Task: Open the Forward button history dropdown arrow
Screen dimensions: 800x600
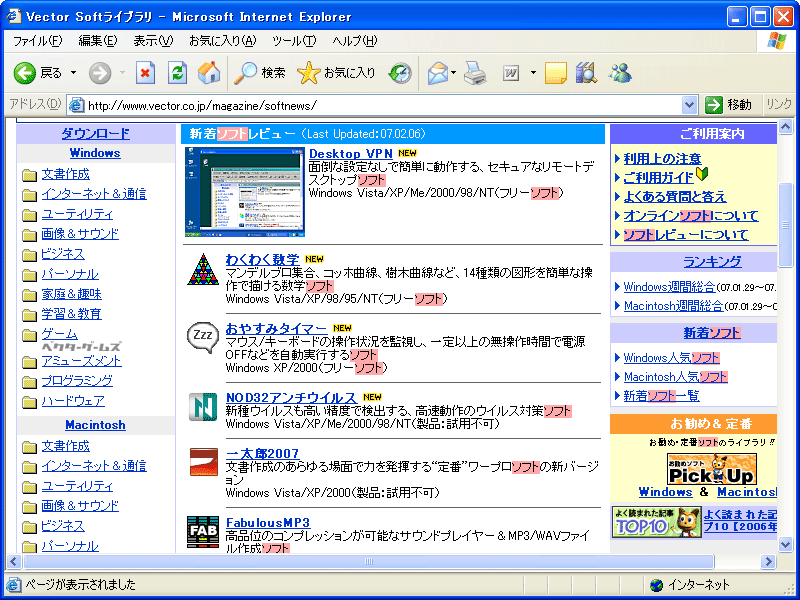Action: (122, 73)
